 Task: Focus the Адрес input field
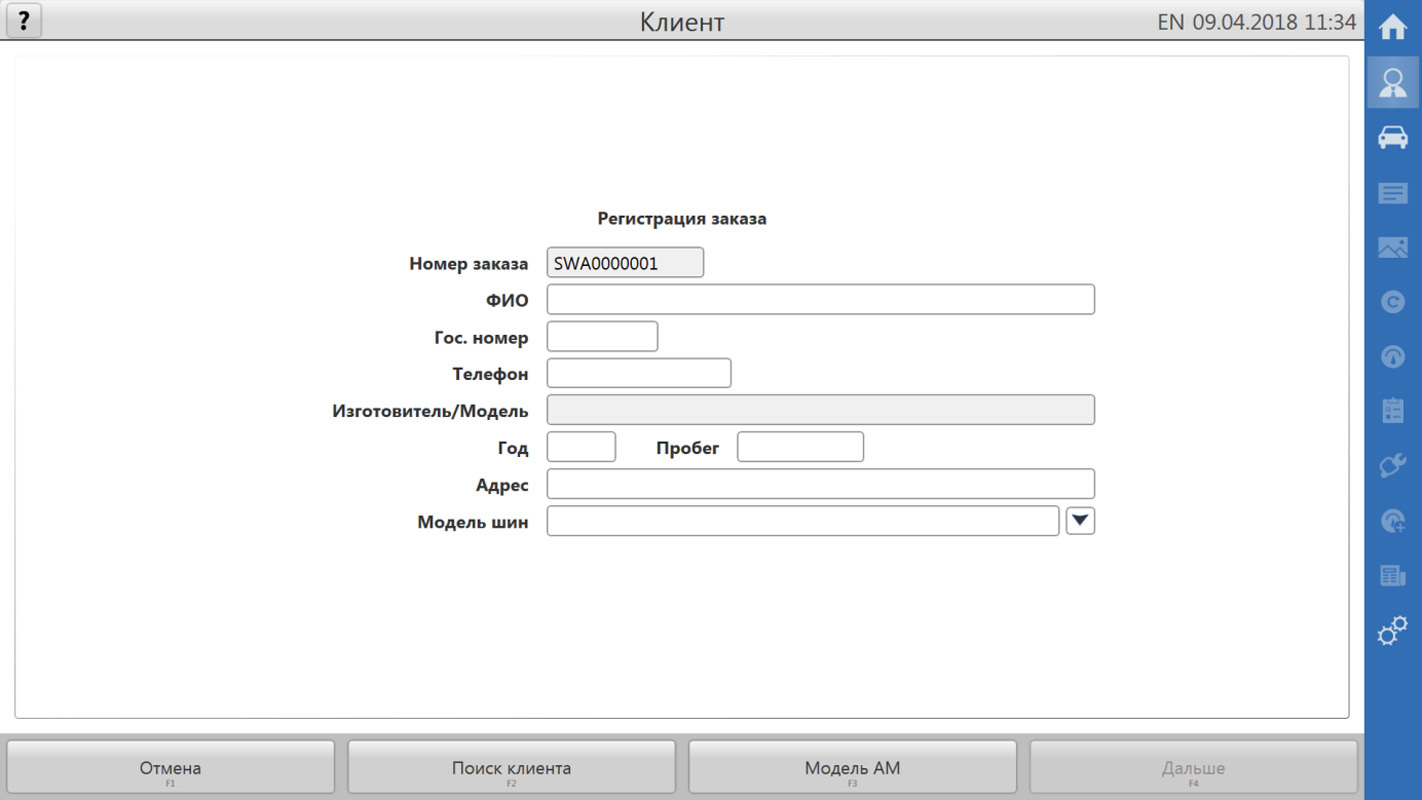[x=821, y=484]
